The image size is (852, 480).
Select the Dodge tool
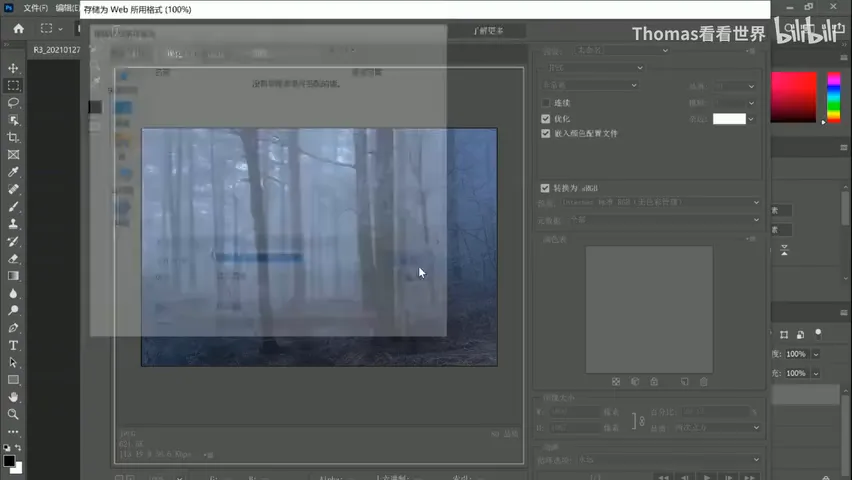[x=13, y=310]
